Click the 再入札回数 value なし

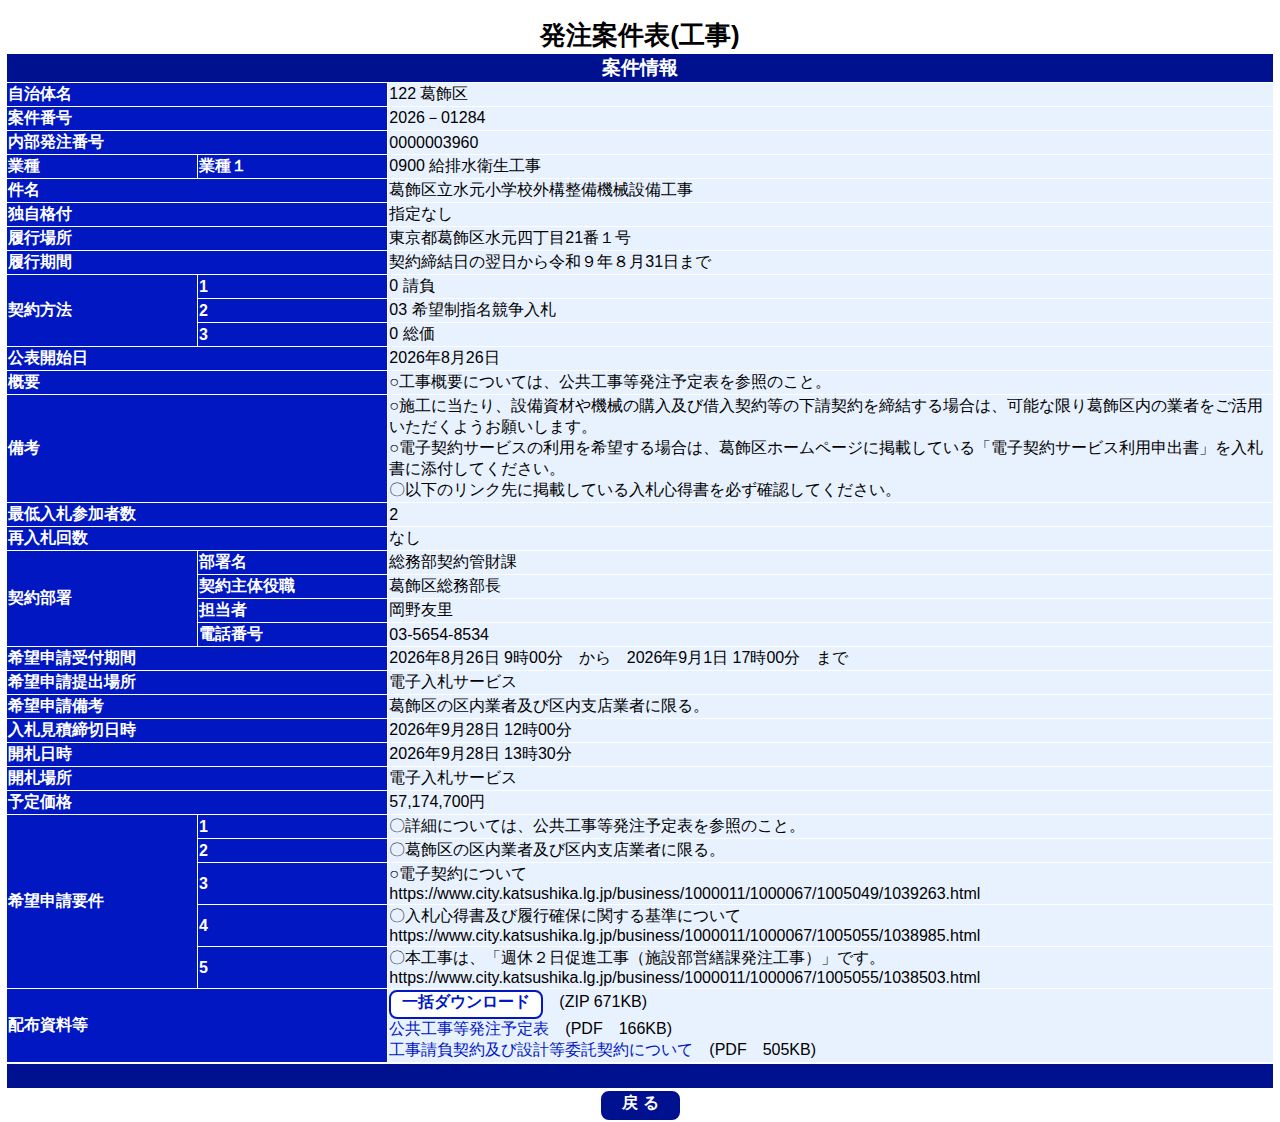click(405, 537)
